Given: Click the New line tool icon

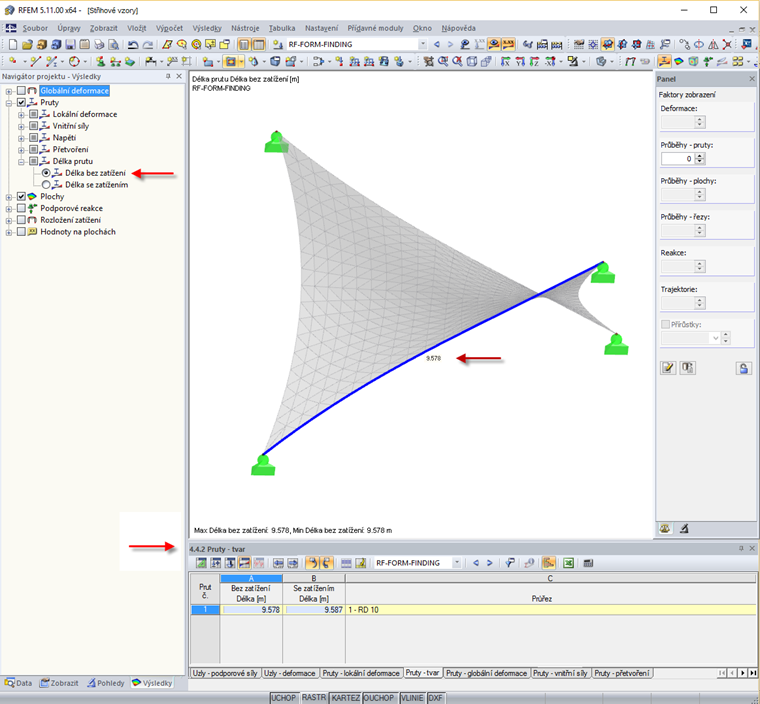Looking at the screenshot, I should click(35, 62).
